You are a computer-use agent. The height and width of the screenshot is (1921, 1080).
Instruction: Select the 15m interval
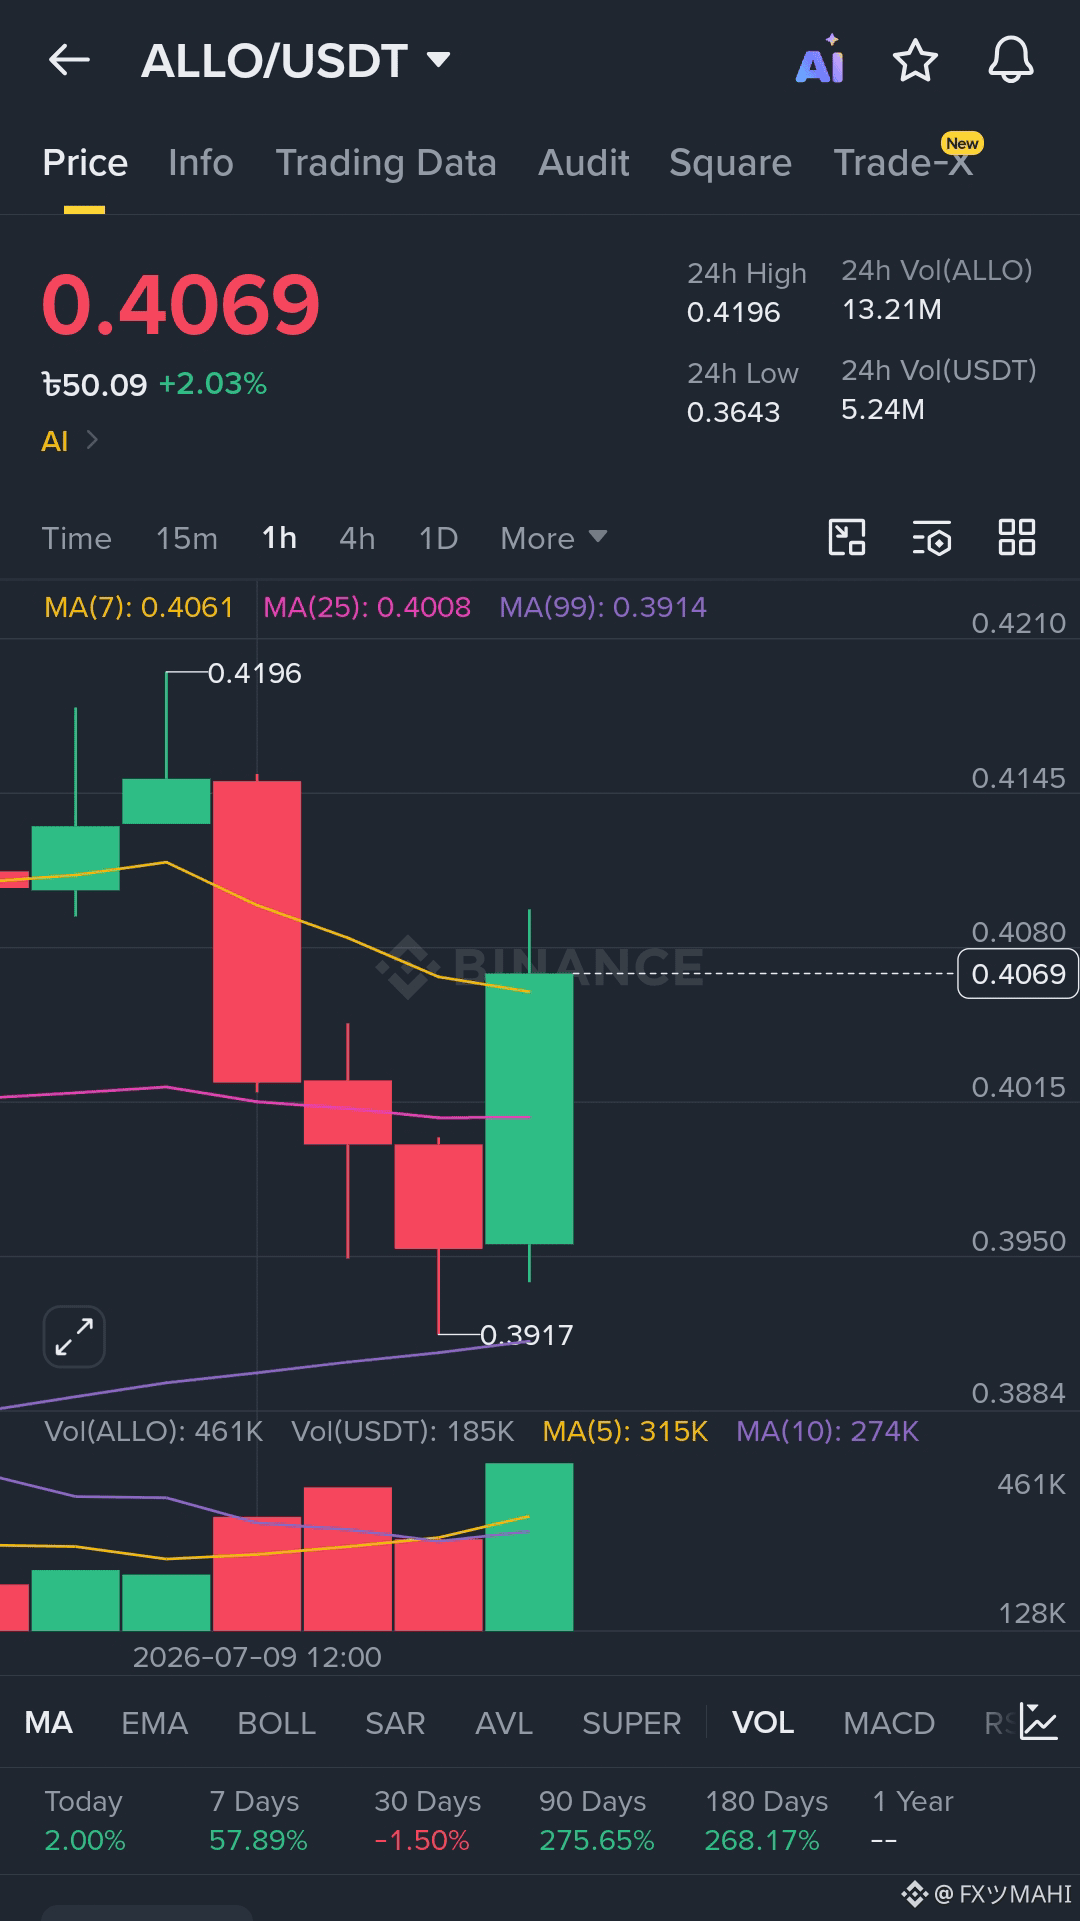click(186, 539)
